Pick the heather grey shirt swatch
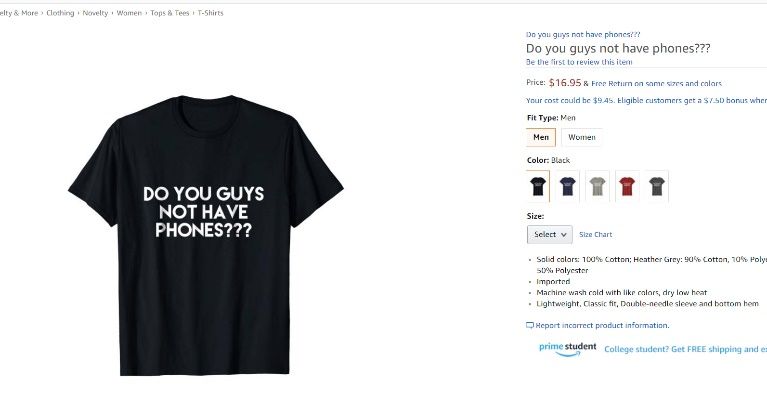Image resolution: width=767 pixels, height=394 pixels. click(x=597, y=186)
